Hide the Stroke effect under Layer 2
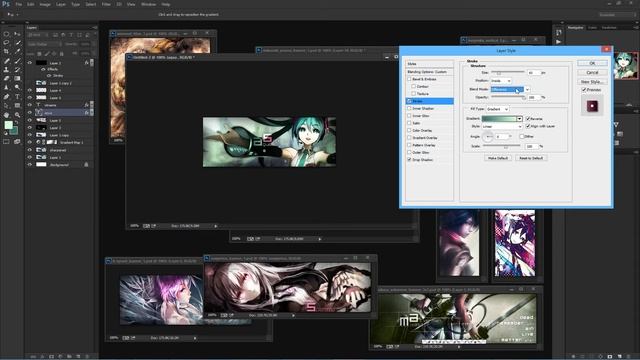This screenshot has width=640, height=360. pyautogui.click(x=49, y=76)
